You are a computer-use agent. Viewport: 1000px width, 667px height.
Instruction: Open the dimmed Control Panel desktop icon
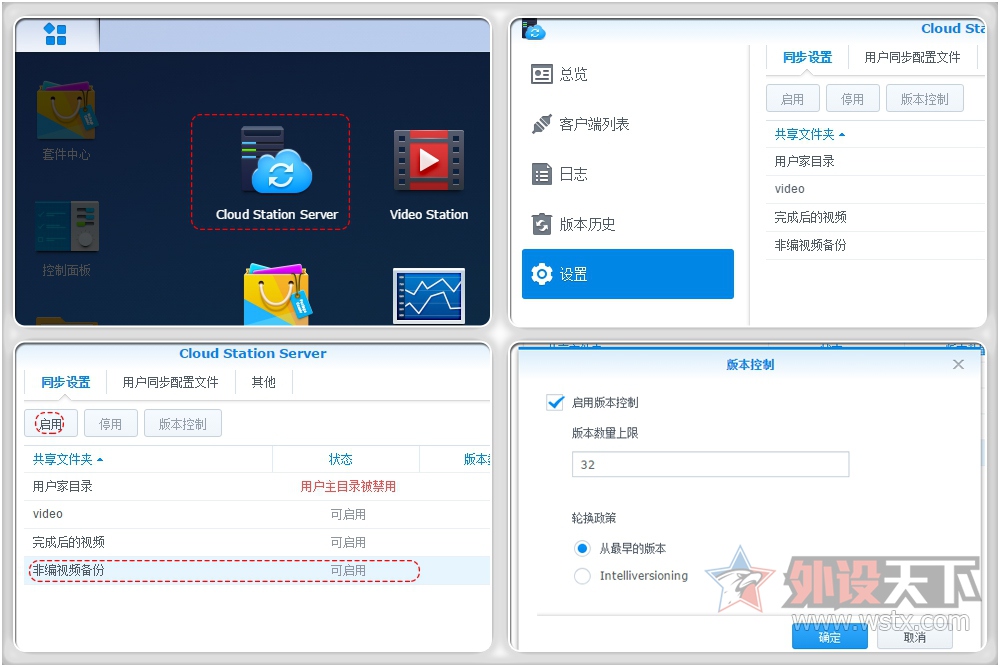point(66,238)
